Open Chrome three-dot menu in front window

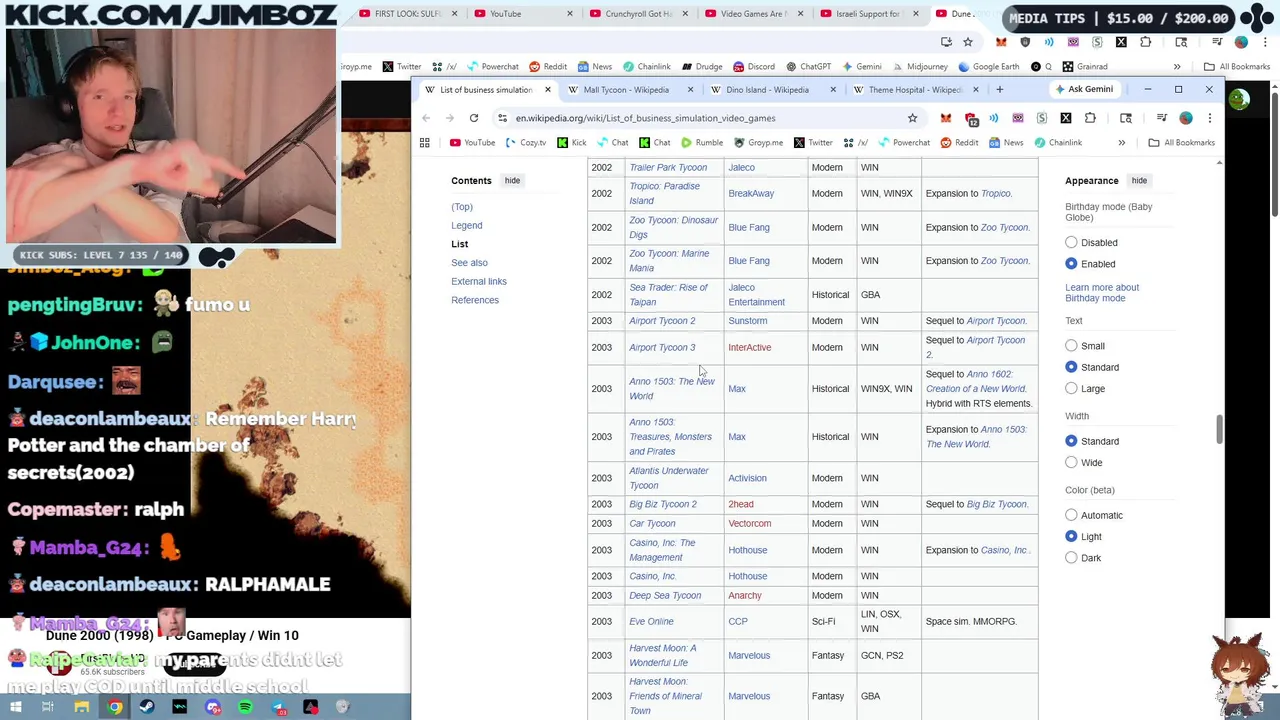(1209, 118)
